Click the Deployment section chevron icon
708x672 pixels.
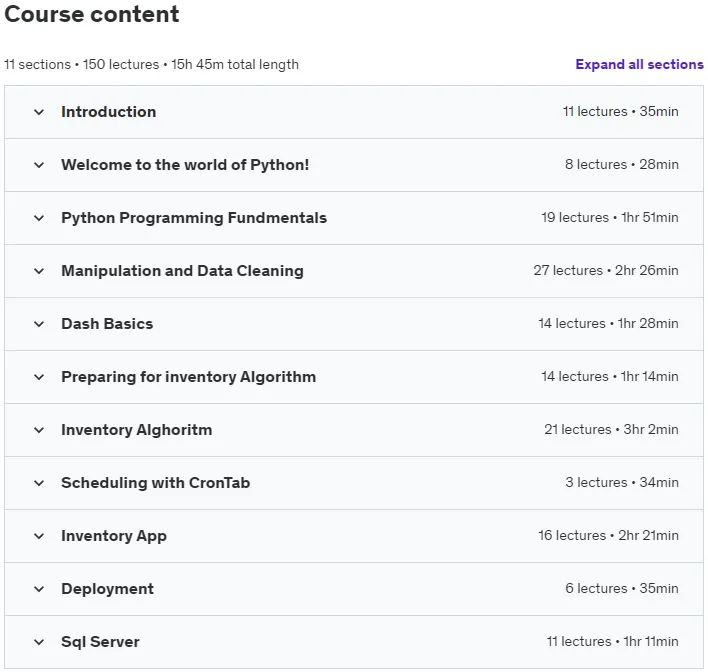click(39, 589)
